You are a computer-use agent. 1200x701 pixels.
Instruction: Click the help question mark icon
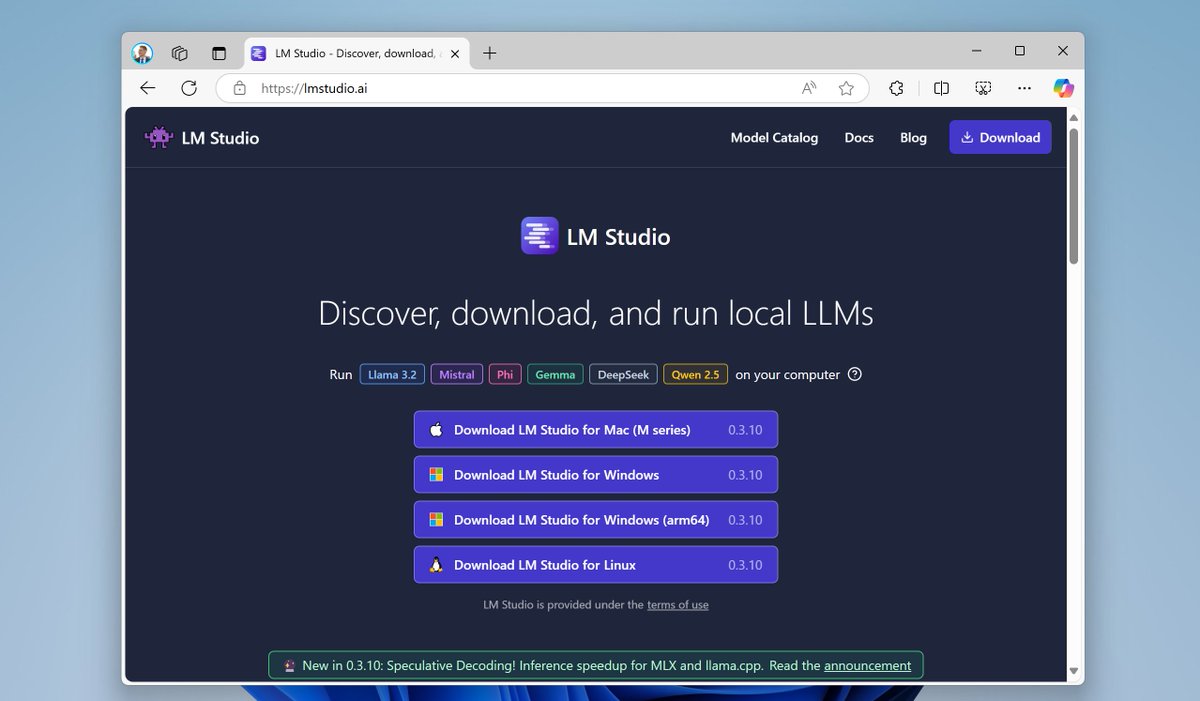[854, 375]
